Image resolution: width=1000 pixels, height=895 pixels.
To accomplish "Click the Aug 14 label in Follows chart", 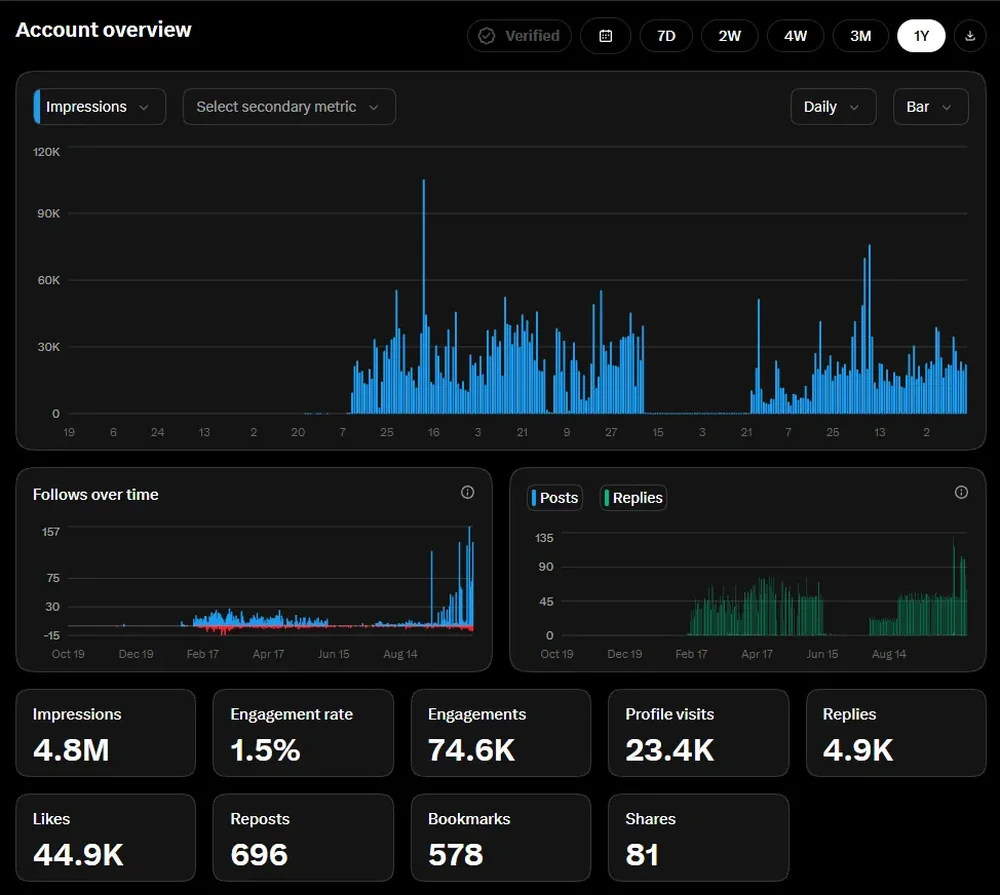I will click(400, 654).
